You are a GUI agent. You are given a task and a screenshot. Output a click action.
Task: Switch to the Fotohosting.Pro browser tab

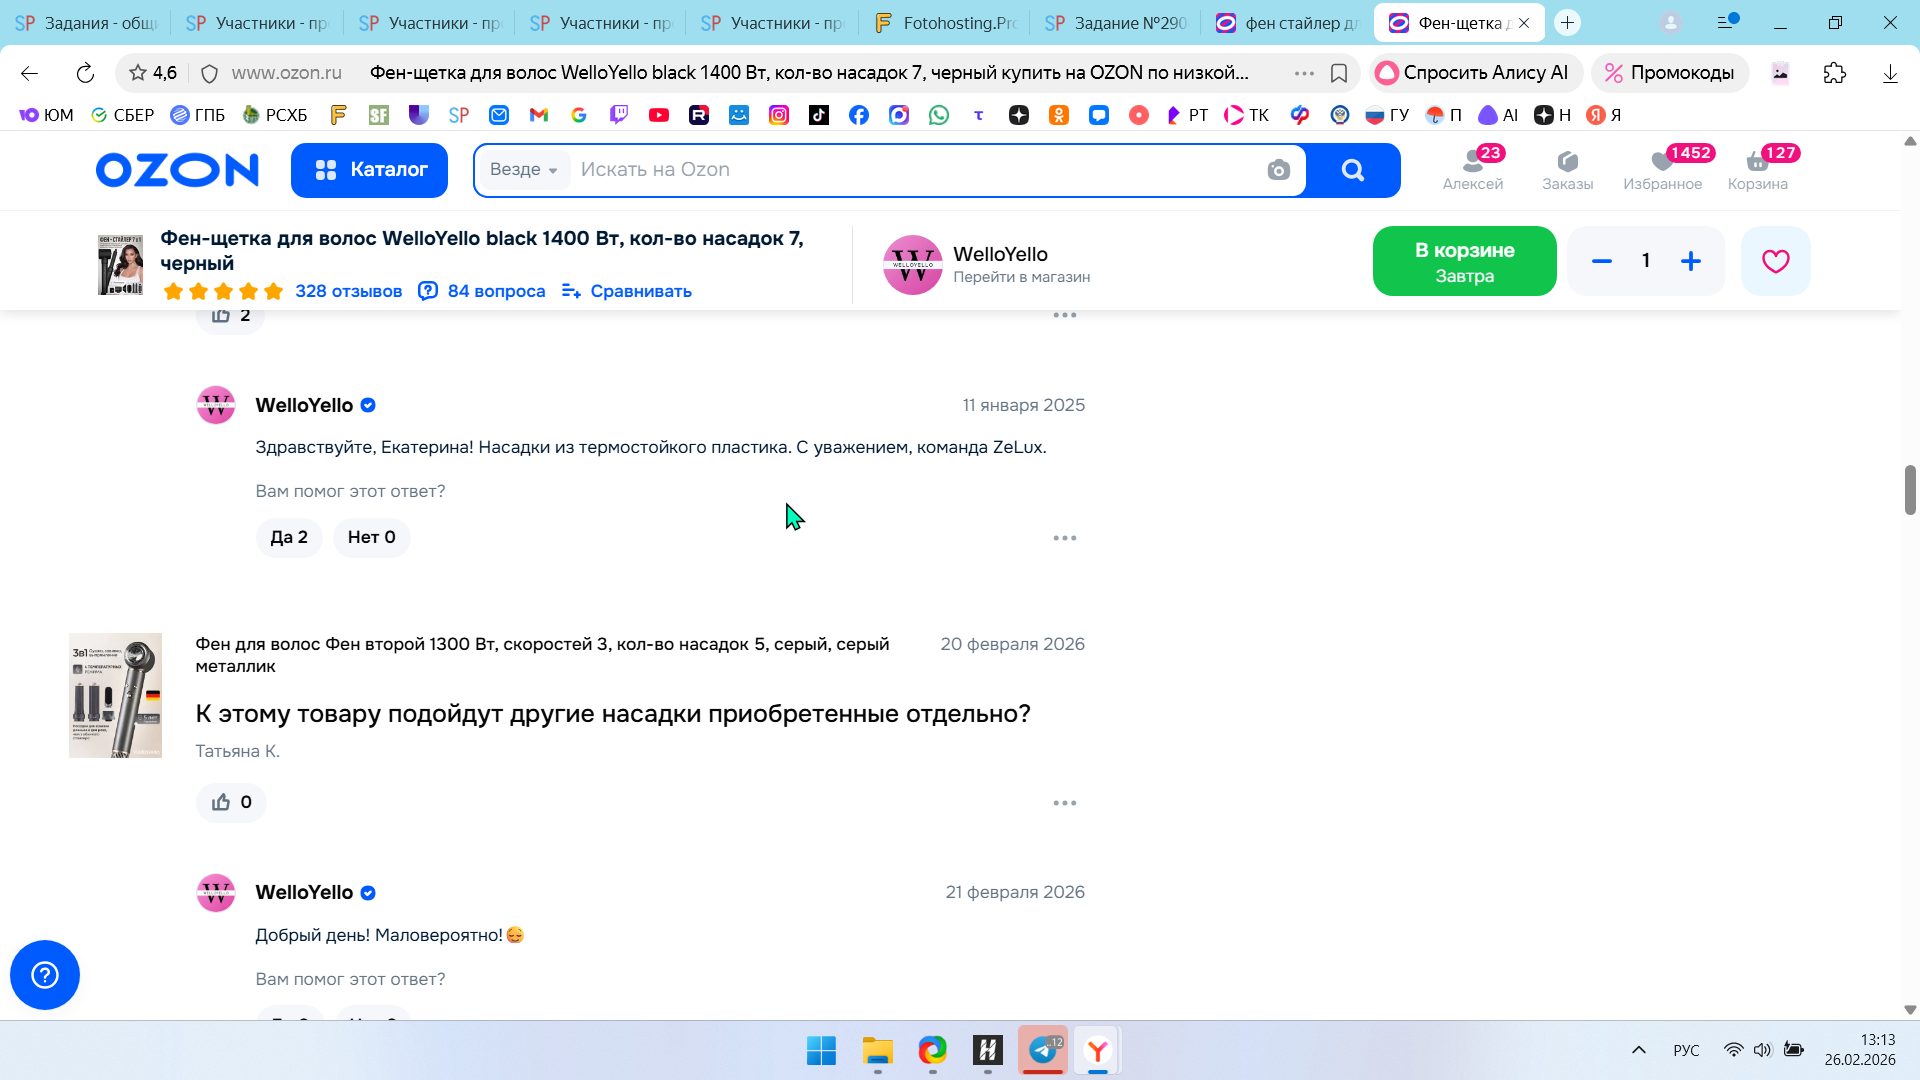[944, 22]
